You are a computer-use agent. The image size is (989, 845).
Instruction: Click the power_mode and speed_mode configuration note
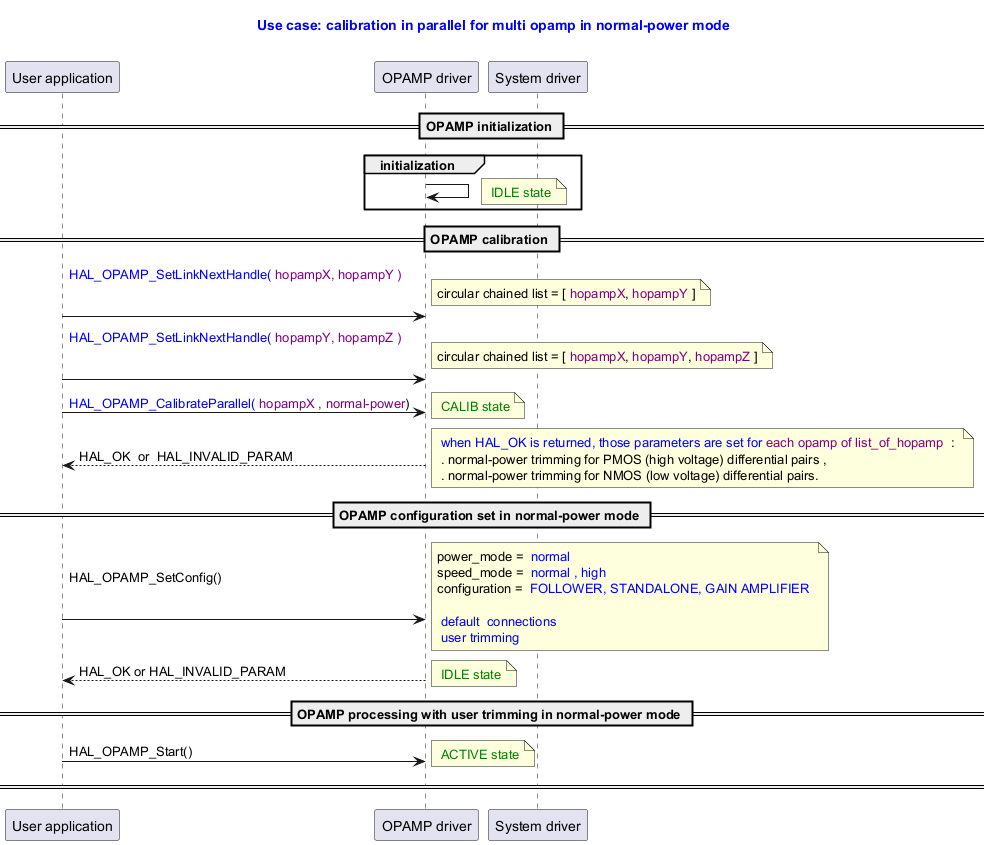coord(629,597)
